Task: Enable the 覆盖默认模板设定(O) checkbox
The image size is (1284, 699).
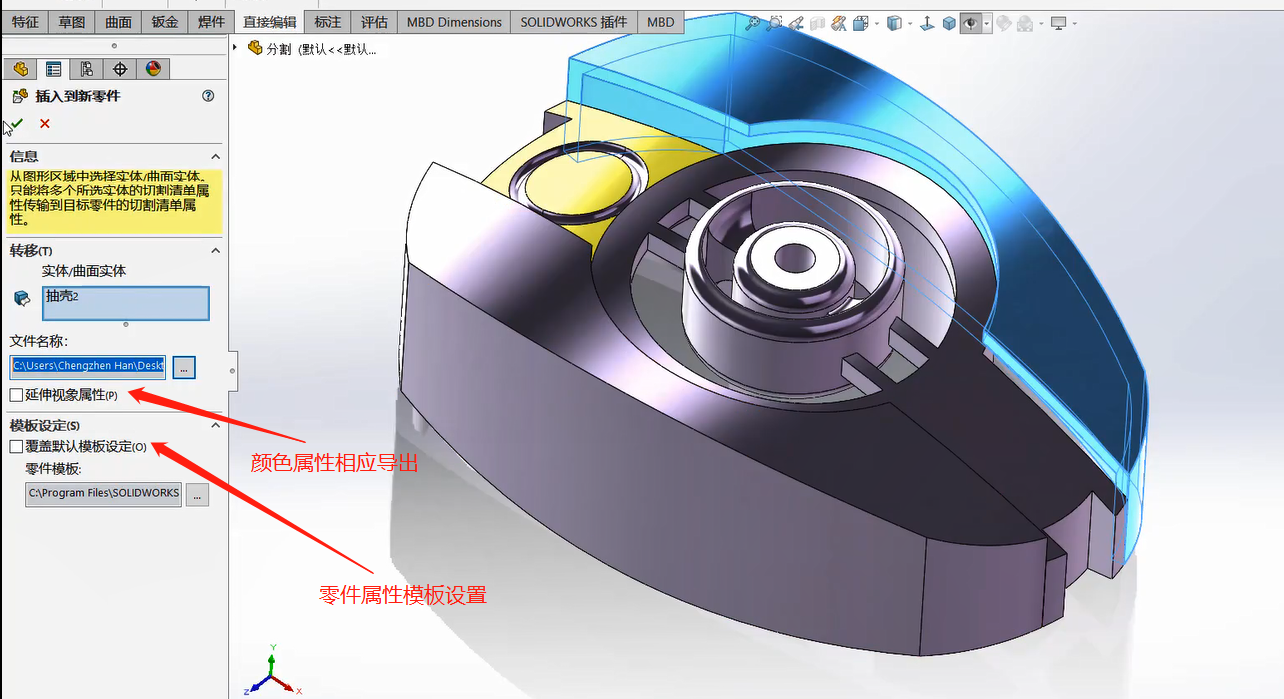Action: (x=16, y=446)
